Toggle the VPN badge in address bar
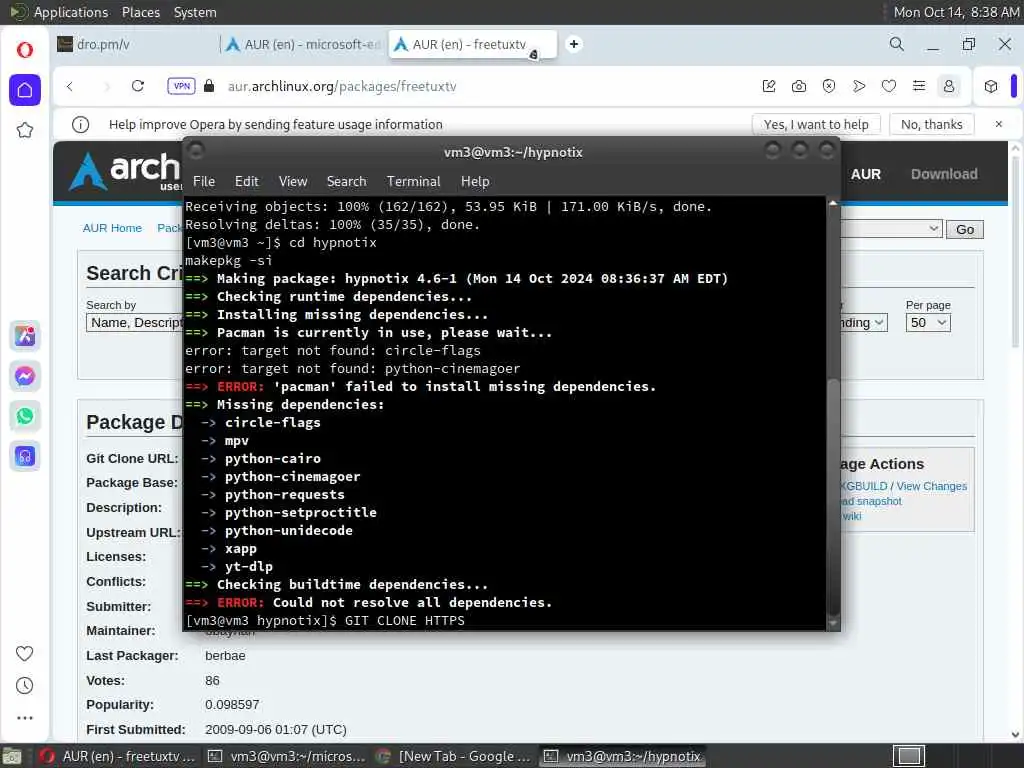 point(182,86)
